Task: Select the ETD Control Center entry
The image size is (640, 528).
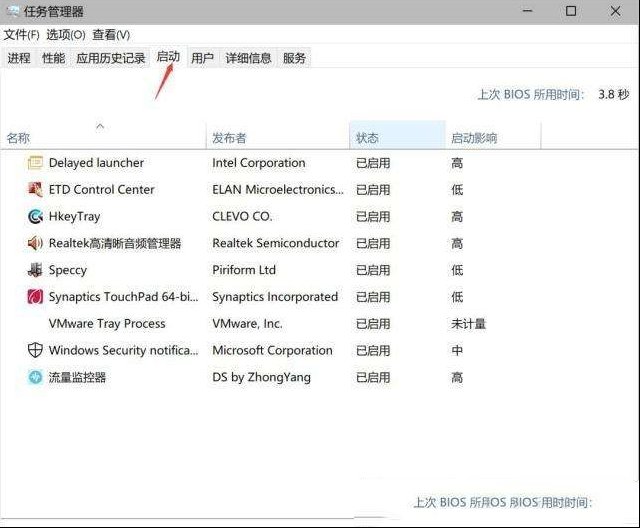Action: [x=101, y=190]
